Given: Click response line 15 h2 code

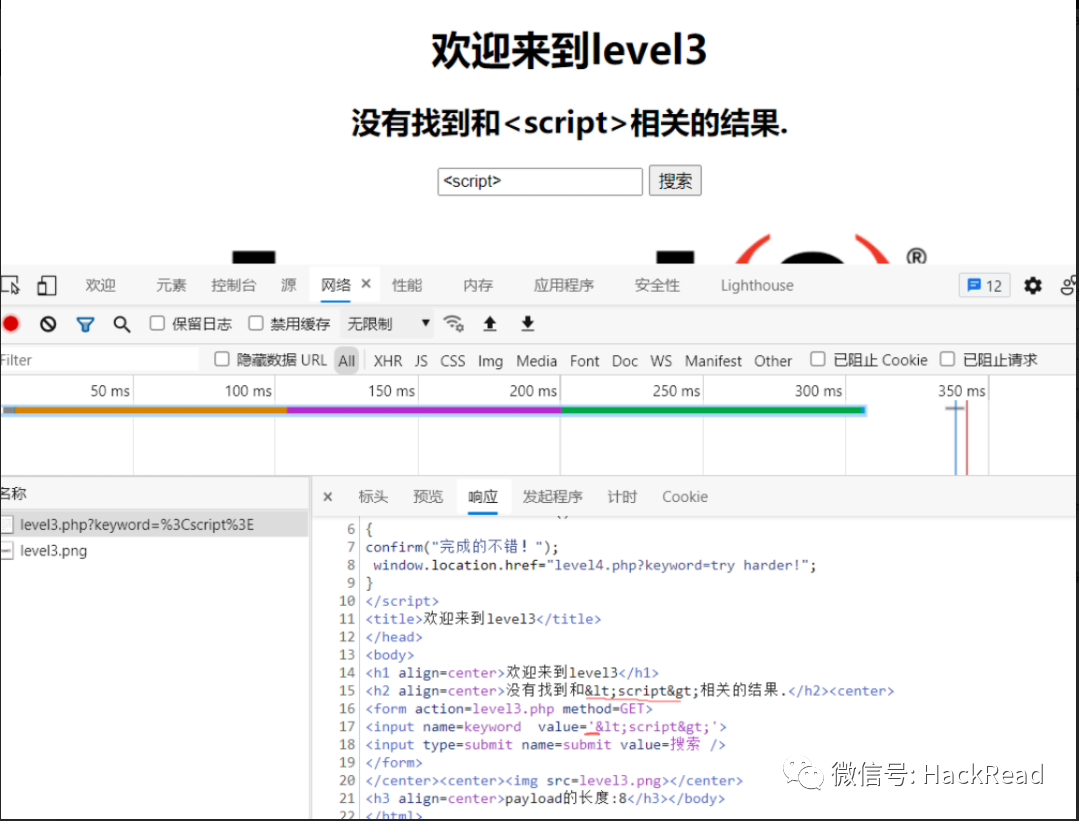Looking at the screenshot, I should click(x=630, y=690).
